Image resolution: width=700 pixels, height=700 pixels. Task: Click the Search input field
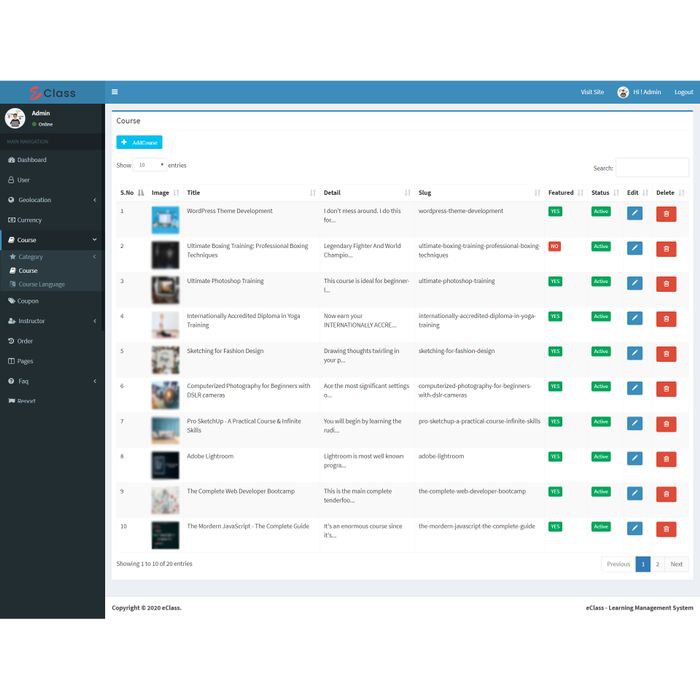click(x=651, y=168)
